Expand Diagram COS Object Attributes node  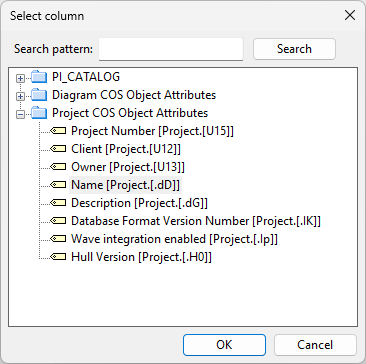pos(21,96)
